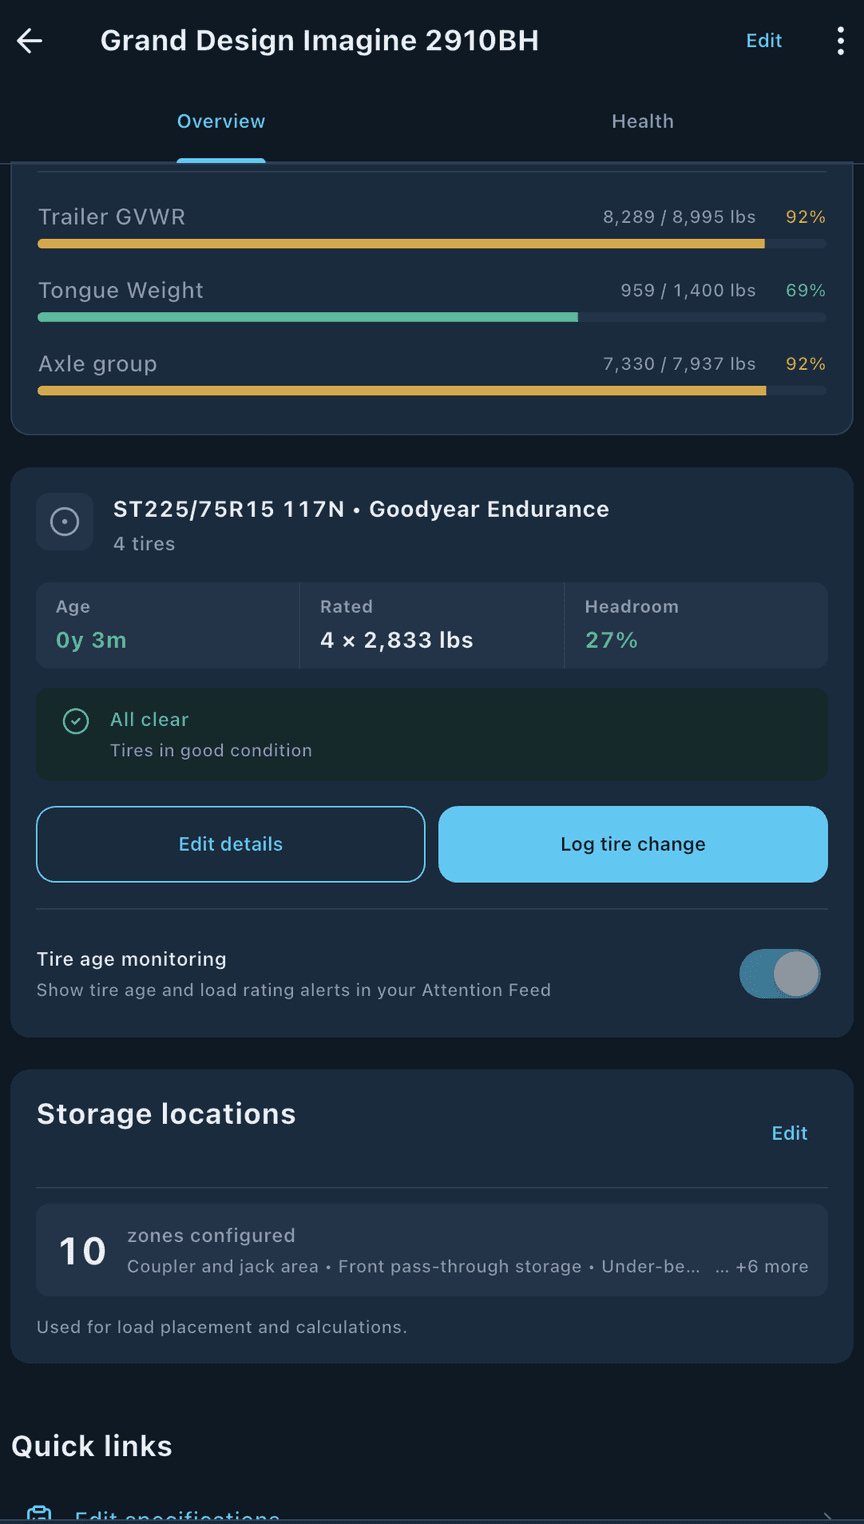This screenshot has height=1524, width=864.
Task: Tap the Tongue Weight 69% value
Action: (806, 291)
